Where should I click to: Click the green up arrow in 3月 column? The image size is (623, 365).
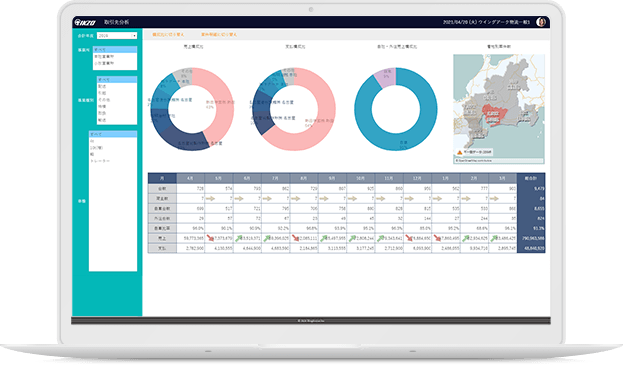(x=494, y=238)
